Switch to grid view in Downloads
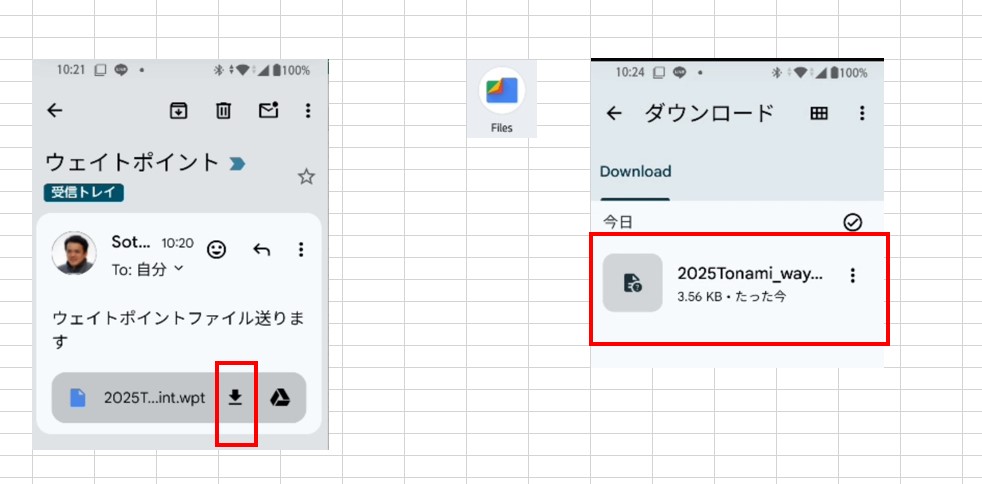Screen dimensions: 982x484 819,114
